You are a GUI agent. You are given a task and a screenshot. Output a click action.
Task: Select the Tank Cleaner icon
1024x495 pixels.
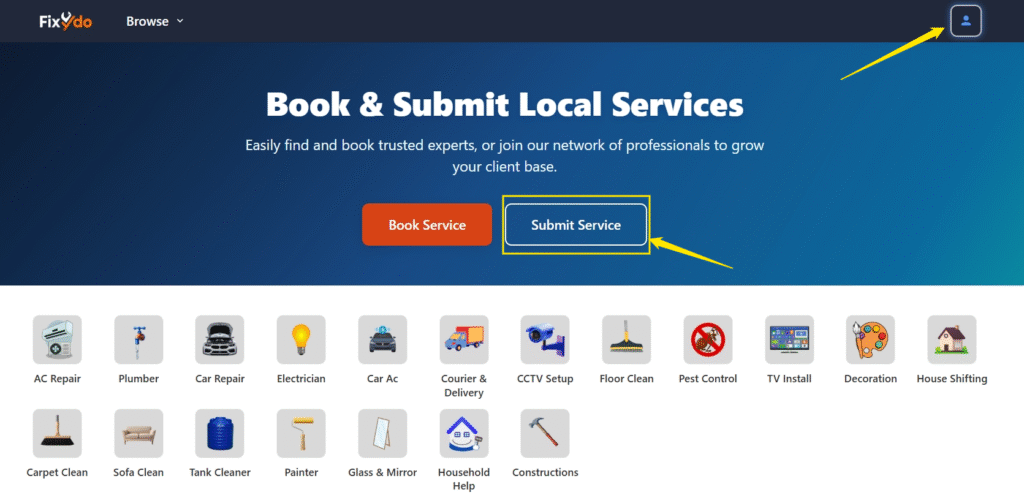[x=220, y=433]
